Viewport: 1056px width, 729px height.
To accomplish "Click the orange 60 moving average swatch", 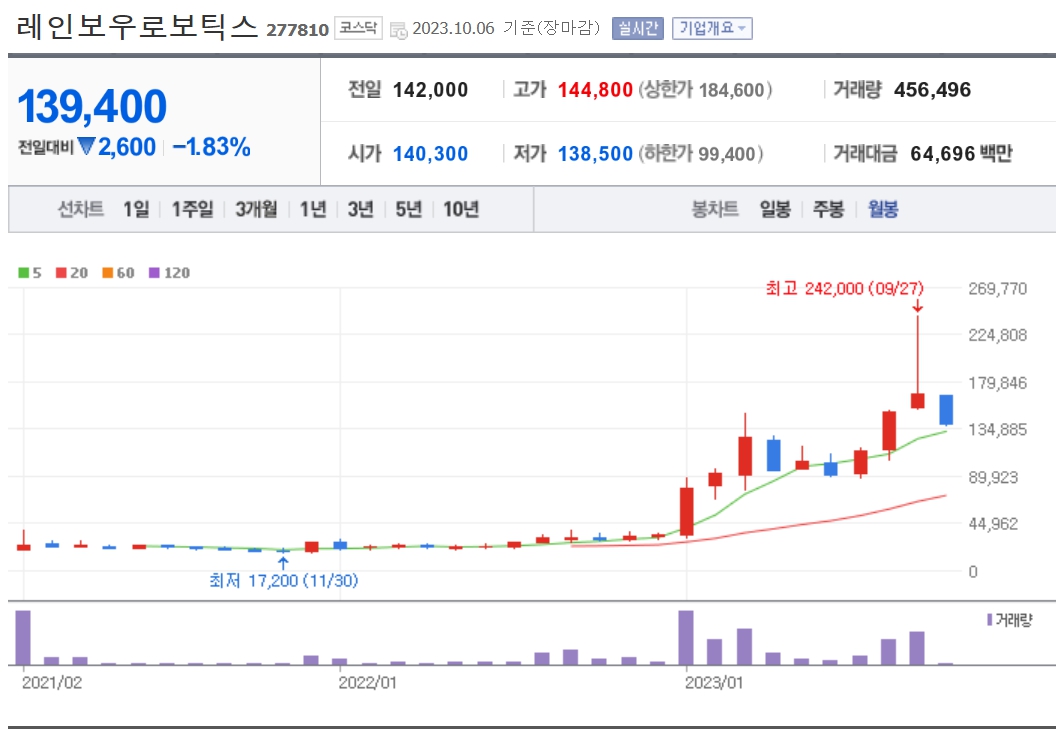I will (108, 273).
